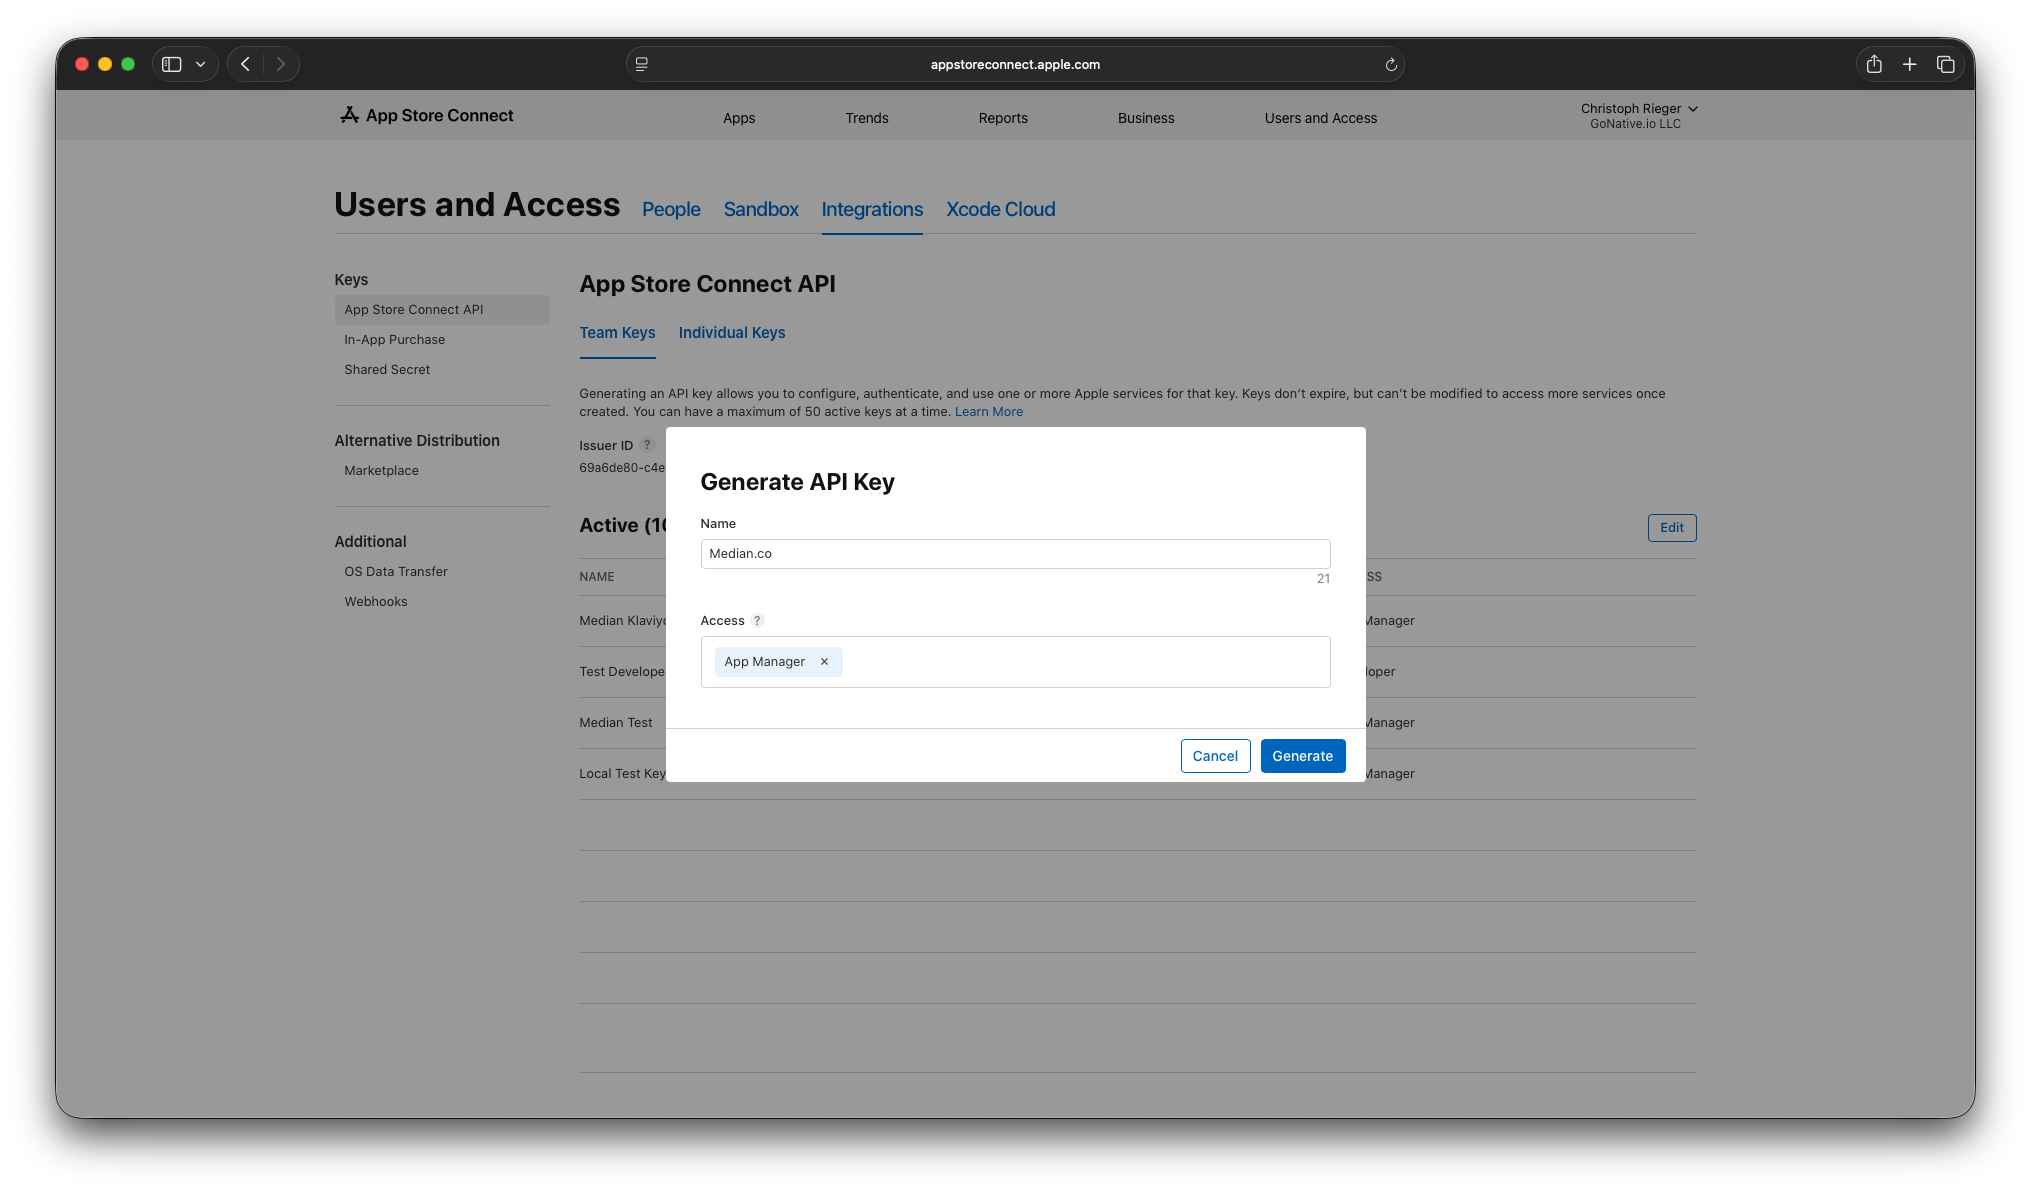This screenshot has height=1192, width=2031.
Task: Open the Share icon in Safari toolbar
Action: (1874, 64)
